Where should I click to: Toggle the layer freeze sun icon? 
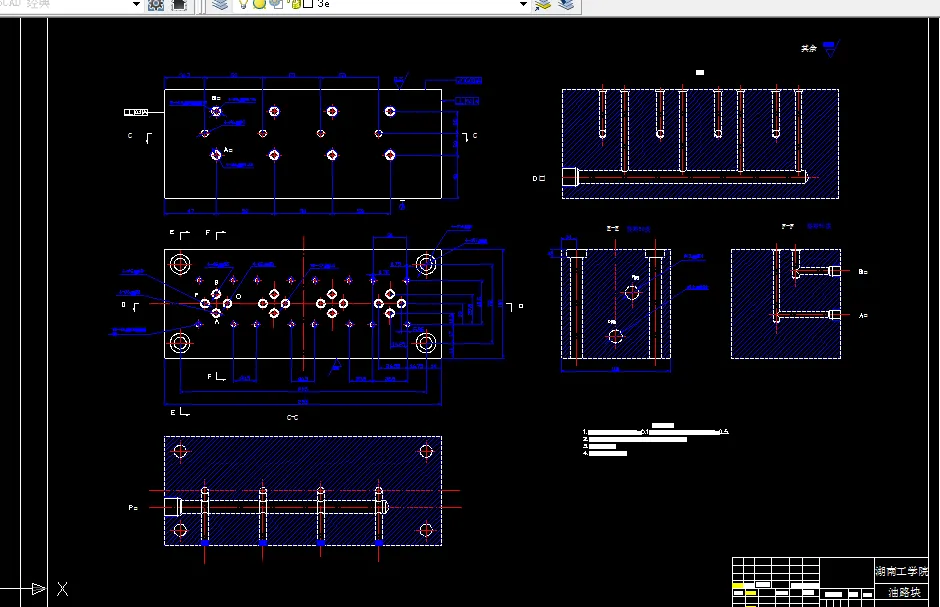click(x=260, y=4)
